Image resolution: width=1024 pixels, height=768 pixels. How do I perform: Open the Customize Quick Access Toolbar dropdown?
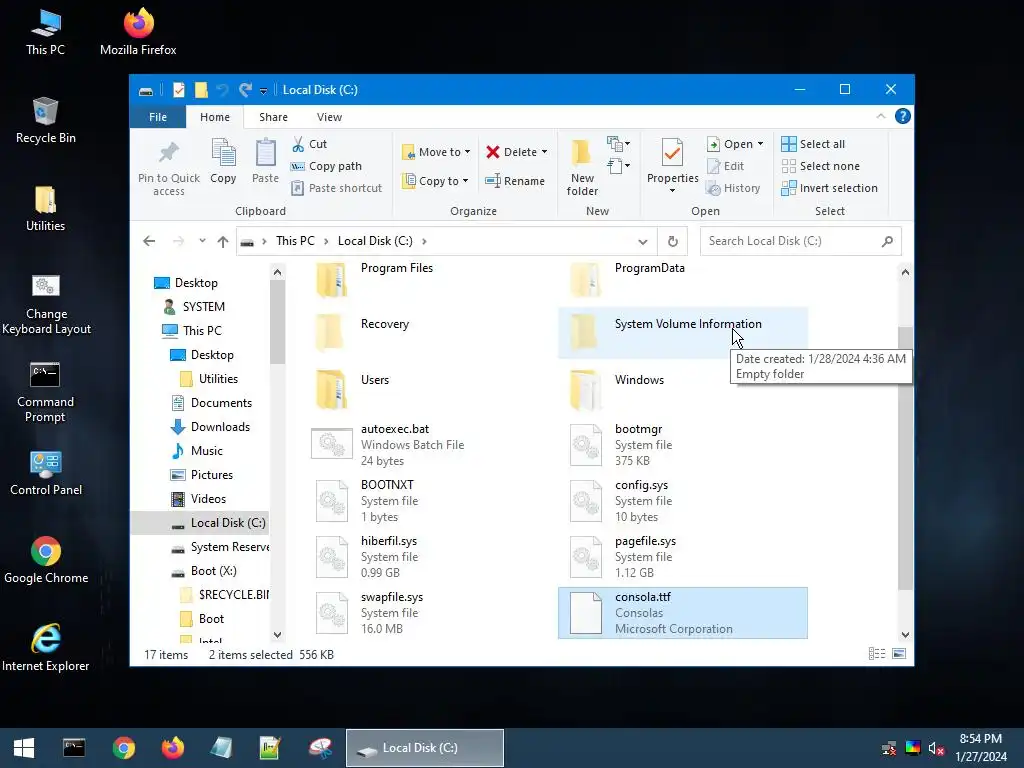coord(263,91)
